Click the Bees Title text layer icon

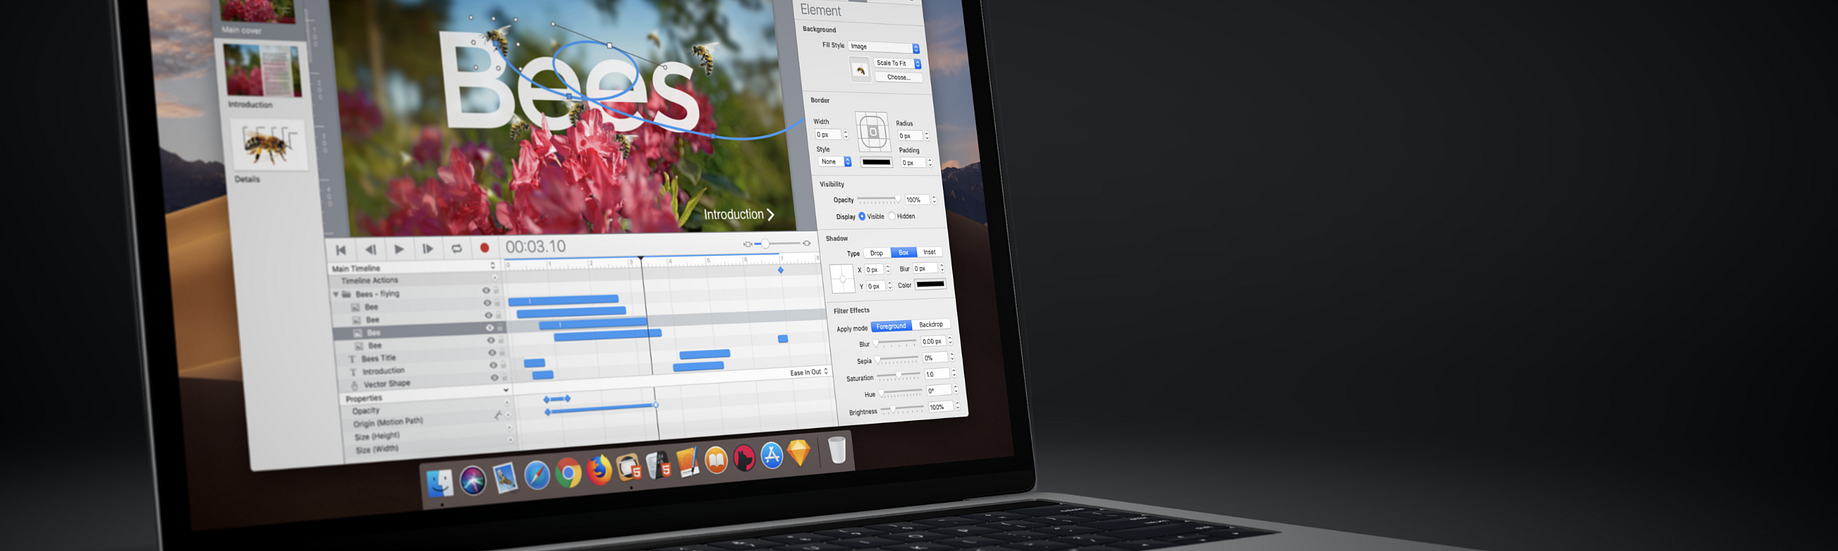pyautogui.click(x=352, y=359)
